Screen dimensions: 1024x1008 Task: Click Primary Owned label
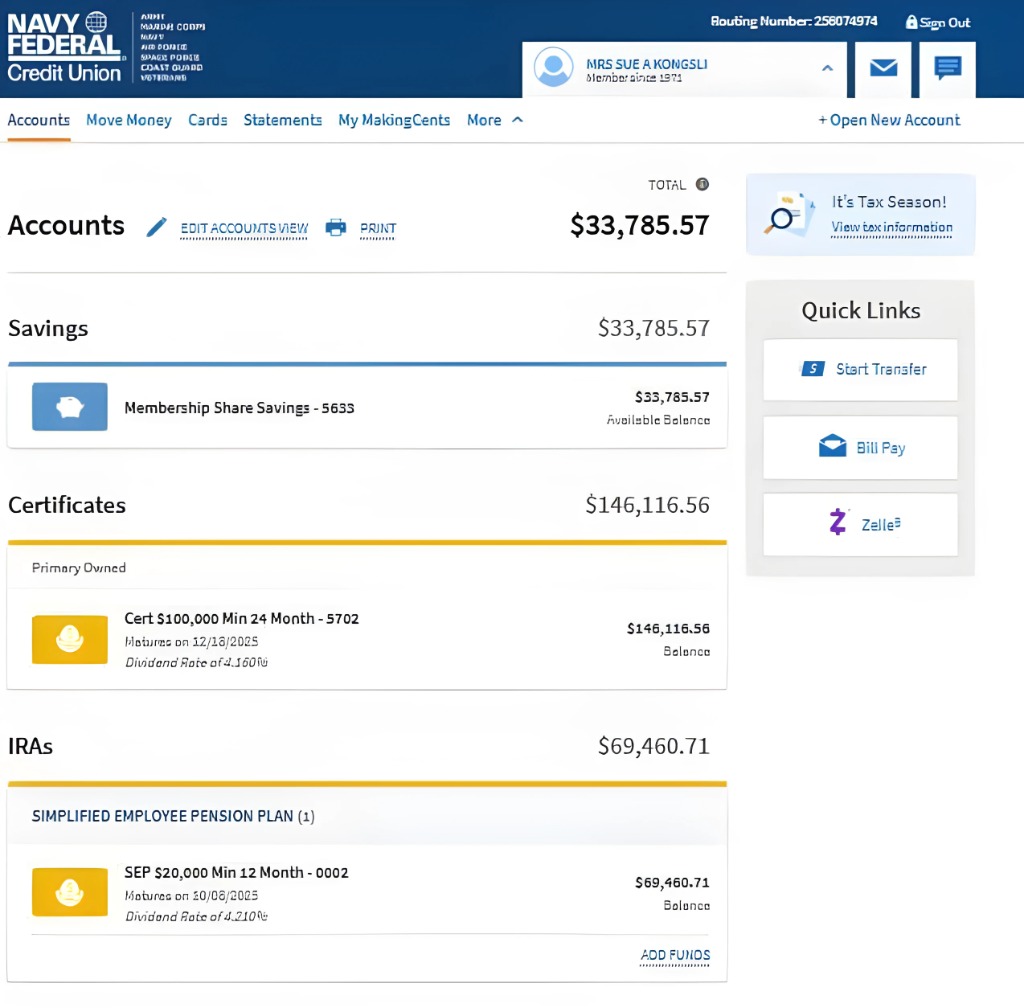79,568
